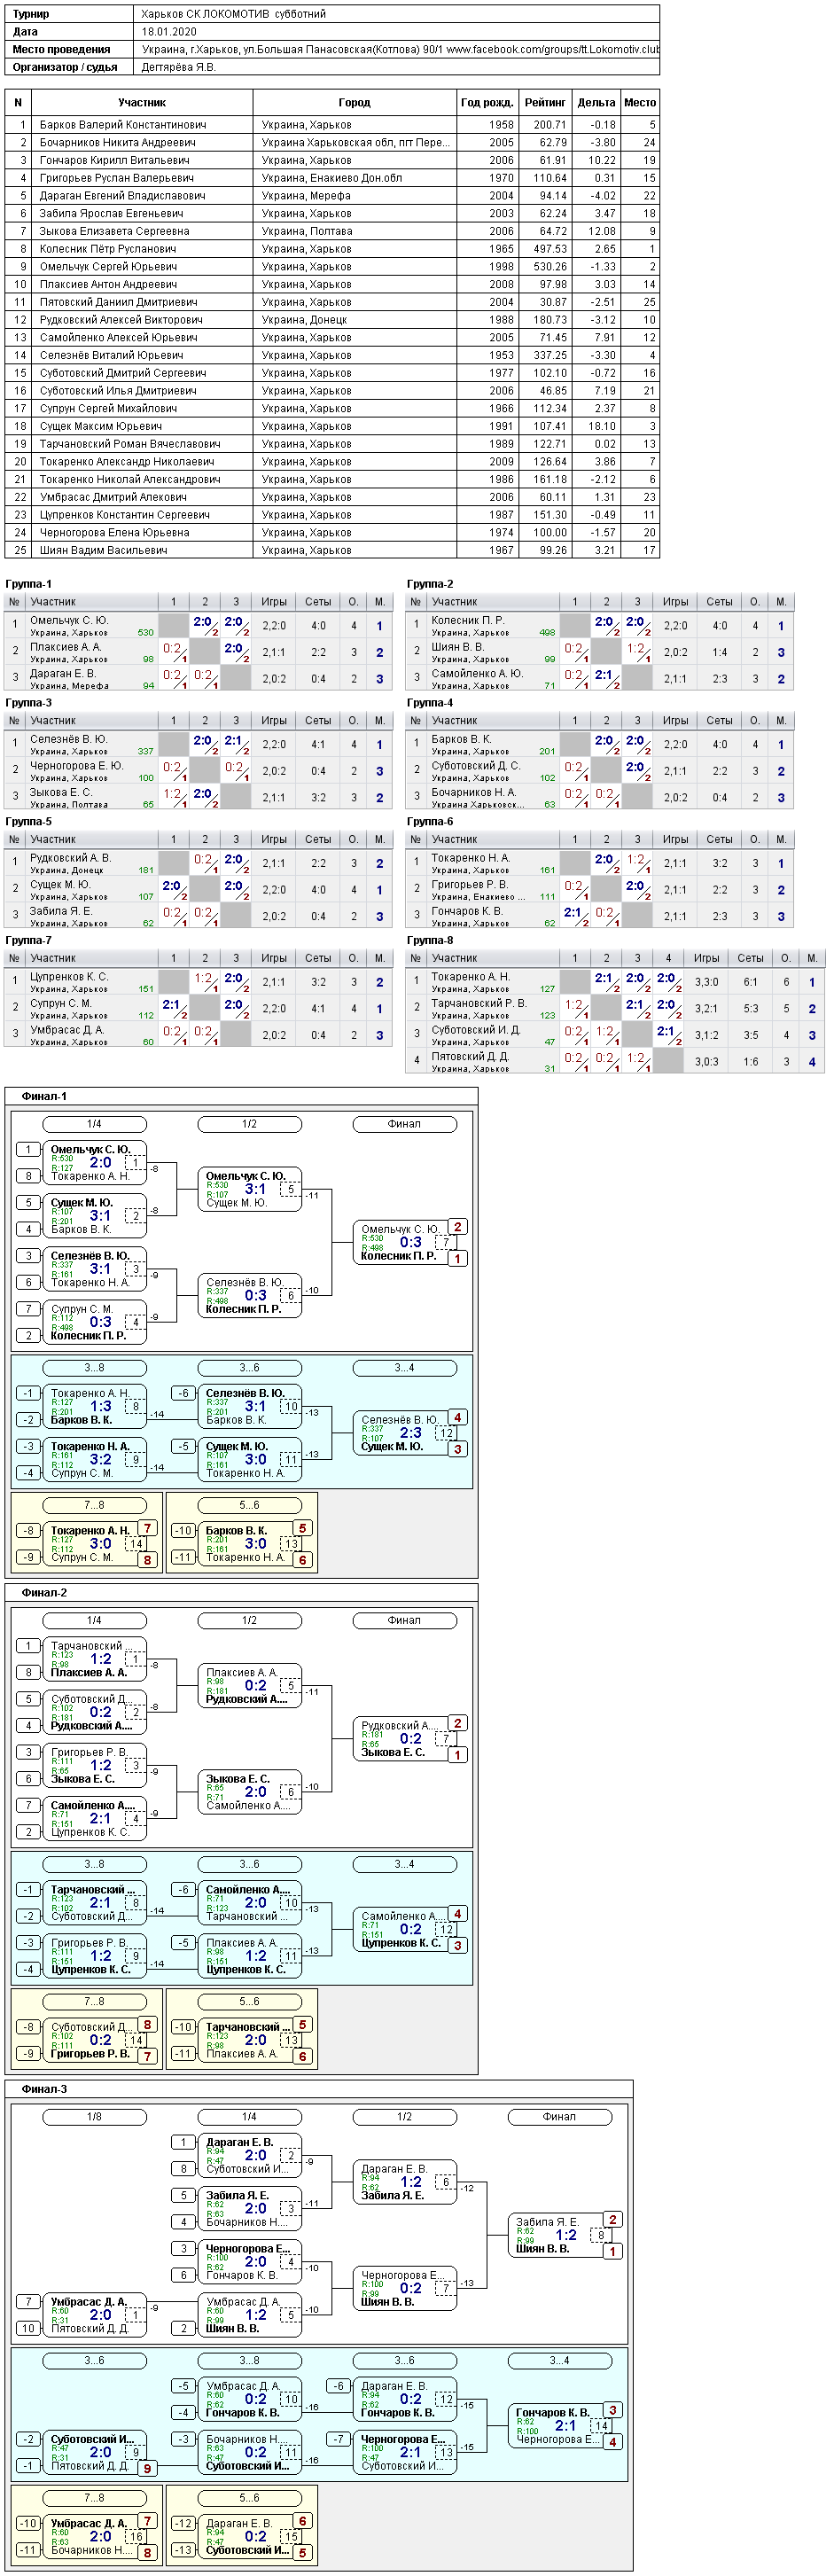Click the Группа-5 heading
The width and height of the screenshot is (834, 2576).
coord(29,821)
